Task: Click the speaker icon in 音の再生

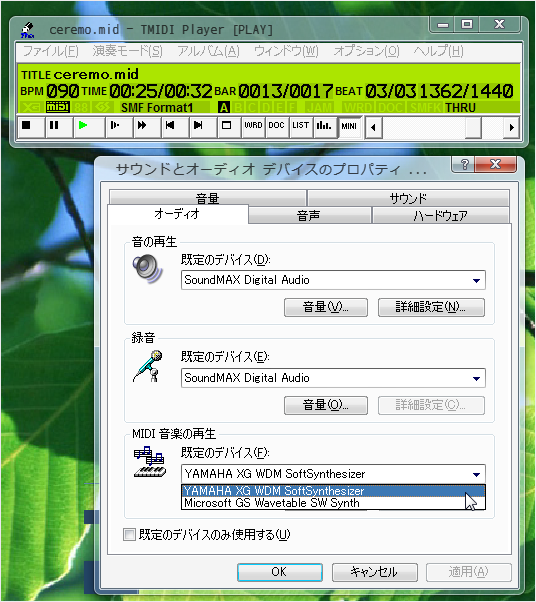Action: point(148,269)
